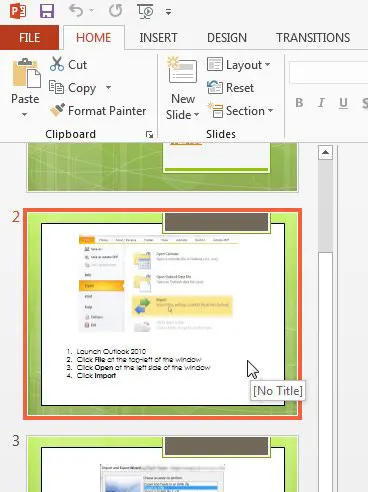Click the Redo/Repeat icon

tap(115, 11)
